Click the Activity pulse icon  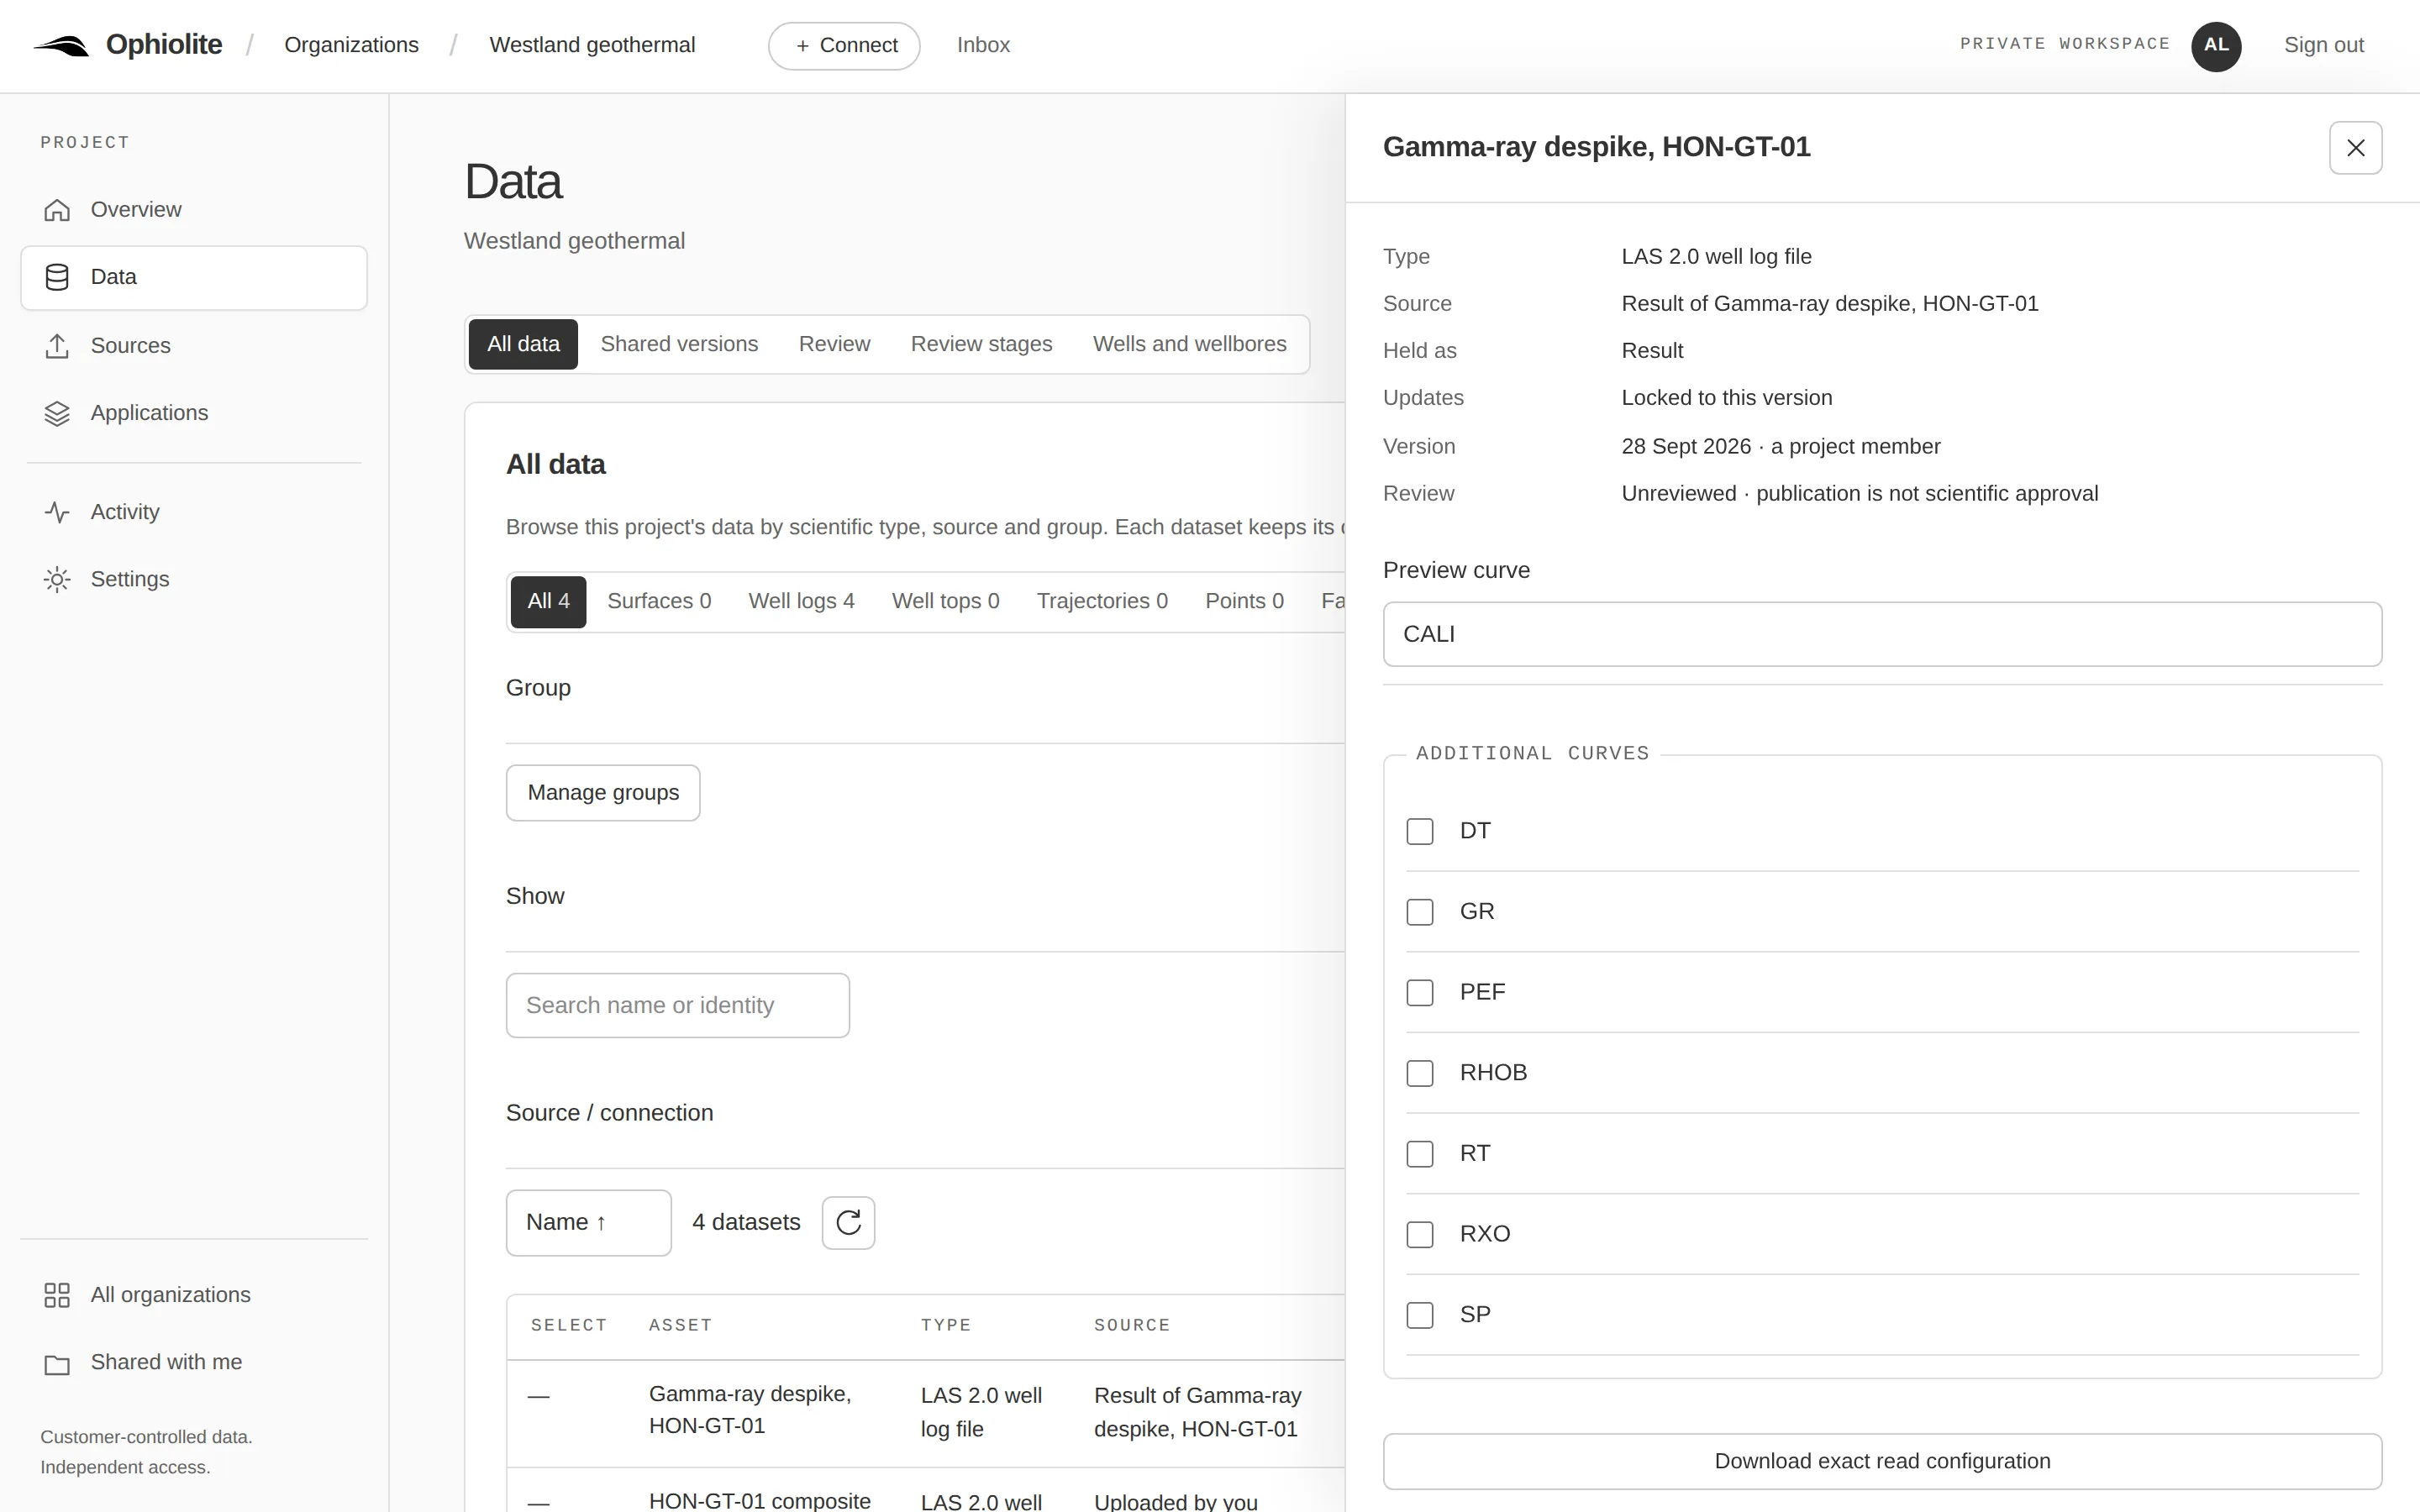pos(57,512)
